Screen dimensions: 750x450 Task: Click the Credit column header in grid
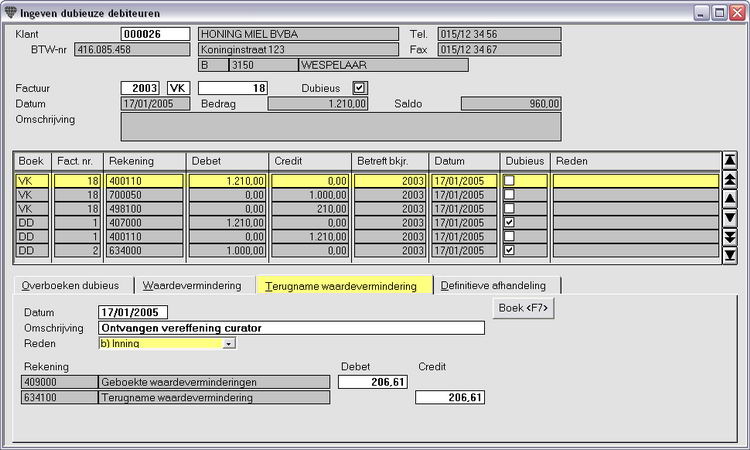click(310, 161)
